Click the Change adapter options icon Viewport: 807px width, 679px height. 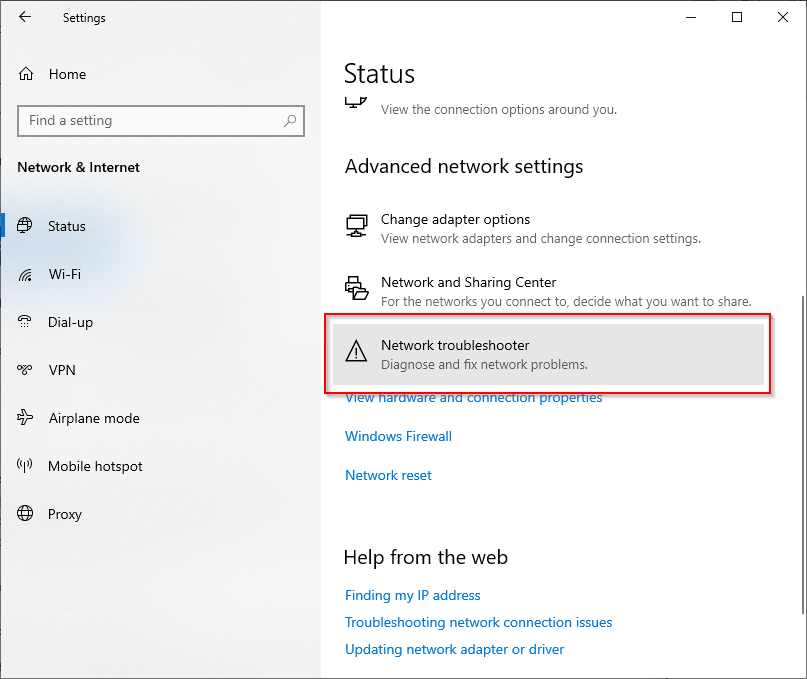coord(356,226)
